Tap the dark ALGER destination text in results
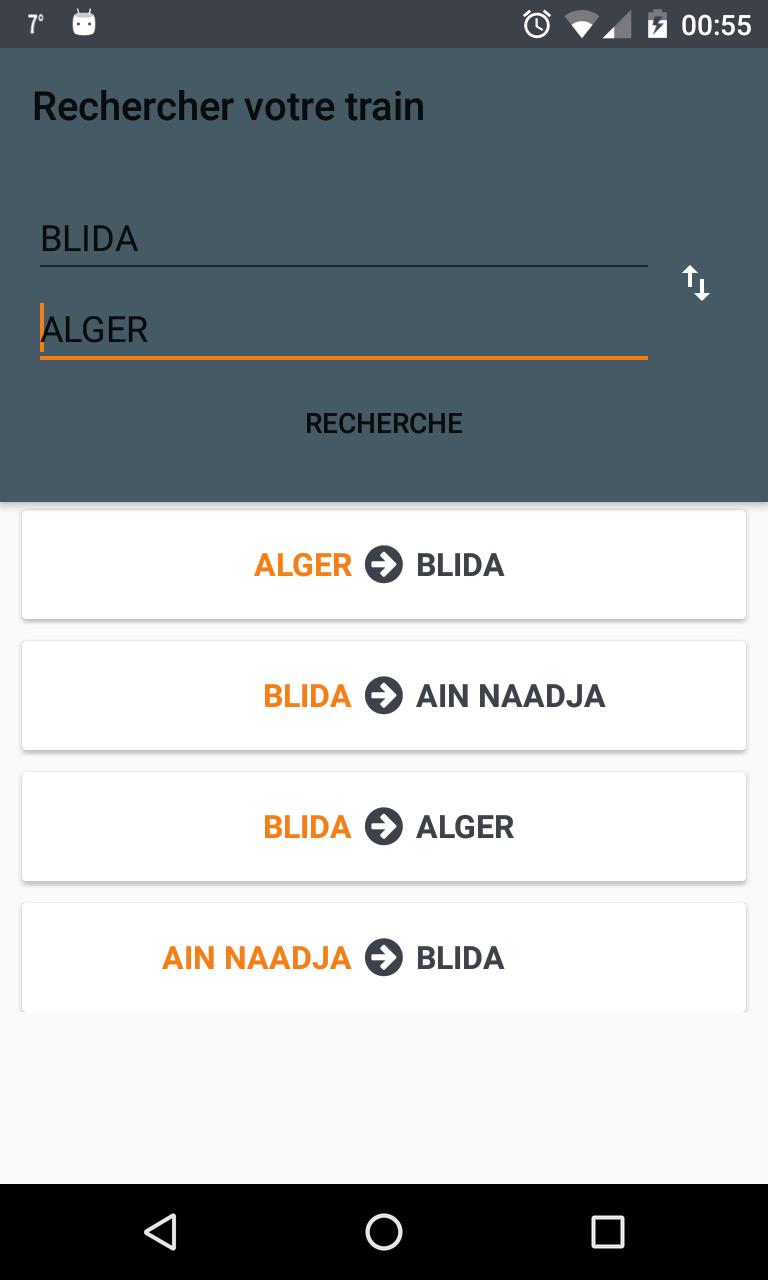 (465, 827)
